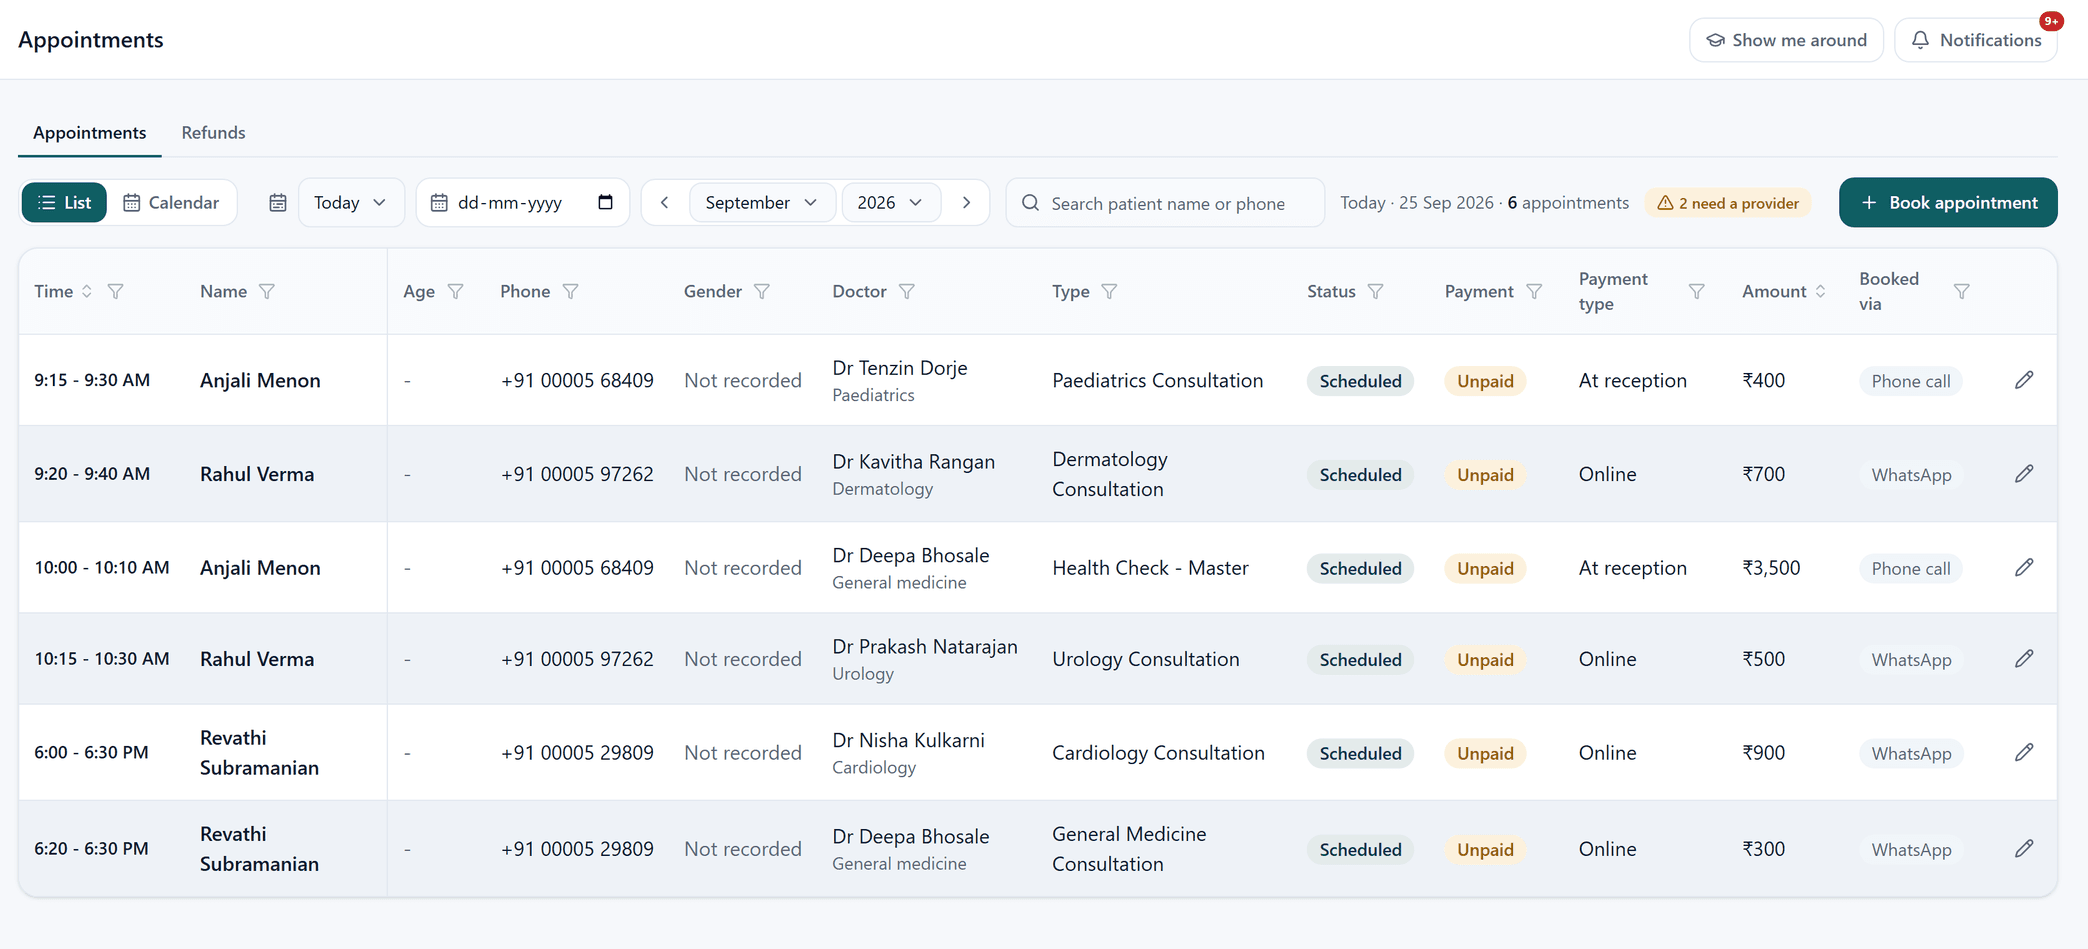Screen dimensions: 2088x949
Task: Click Unpaid badge in Urology Consultation row
Action: click(x=1485, y=660)
